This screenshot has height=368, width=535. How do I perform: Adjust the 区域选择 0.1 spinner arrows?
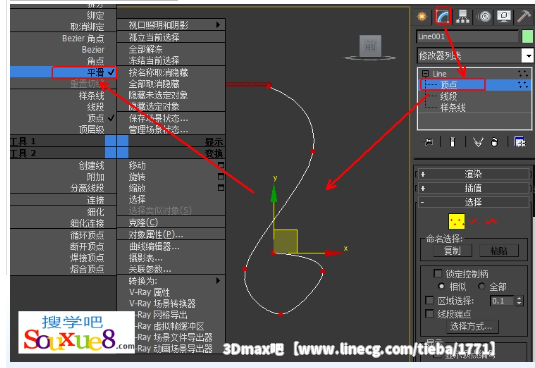tap(519, 301)
